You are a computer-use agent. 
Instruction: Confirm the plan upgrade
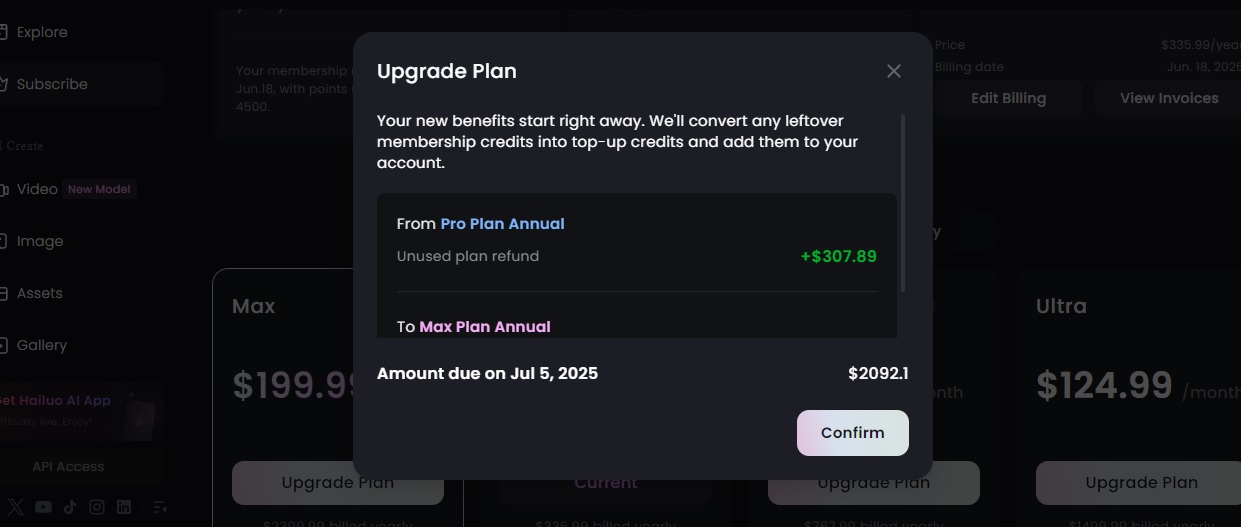click(x=853, y=433)
